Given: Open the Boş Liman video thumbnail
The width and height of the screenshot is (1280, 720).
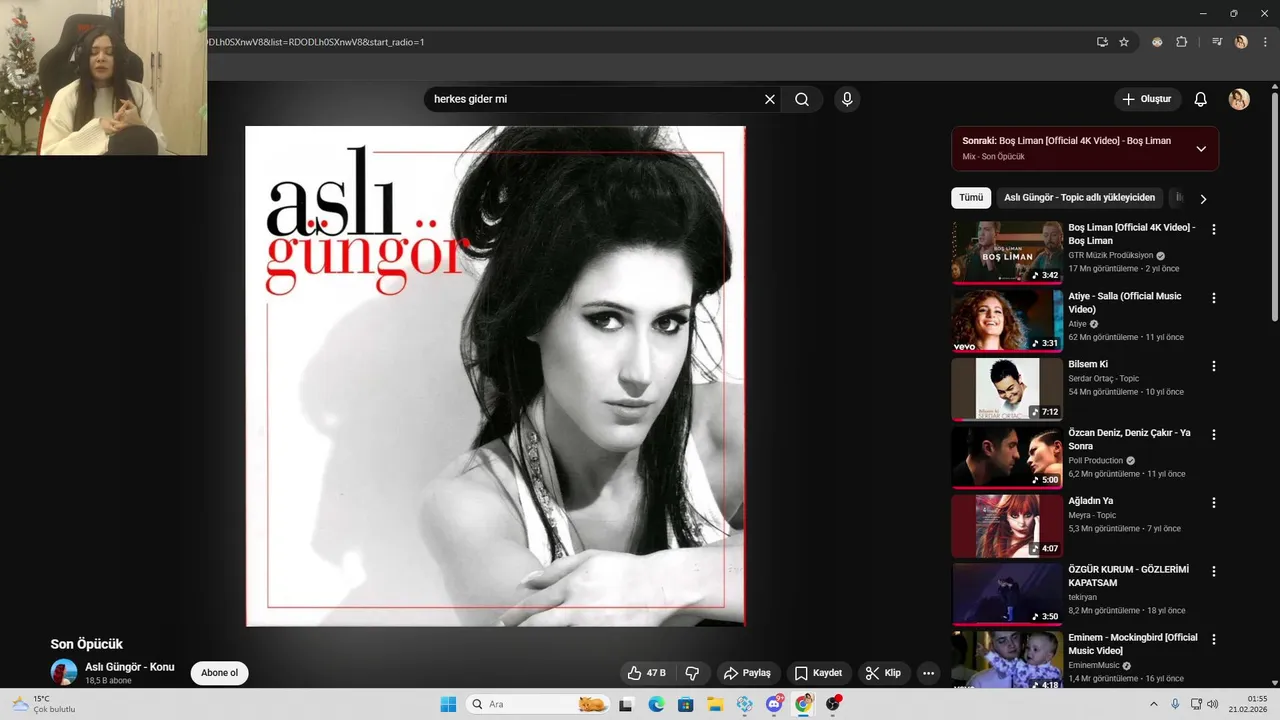Looking at the screenshot, I should [1007, 252].
